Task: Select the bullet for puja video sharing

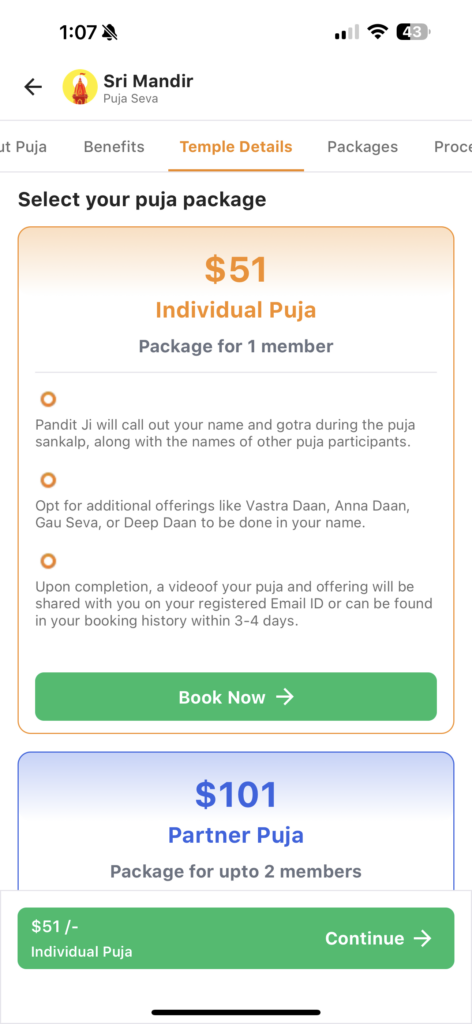Action: point(48,561)
